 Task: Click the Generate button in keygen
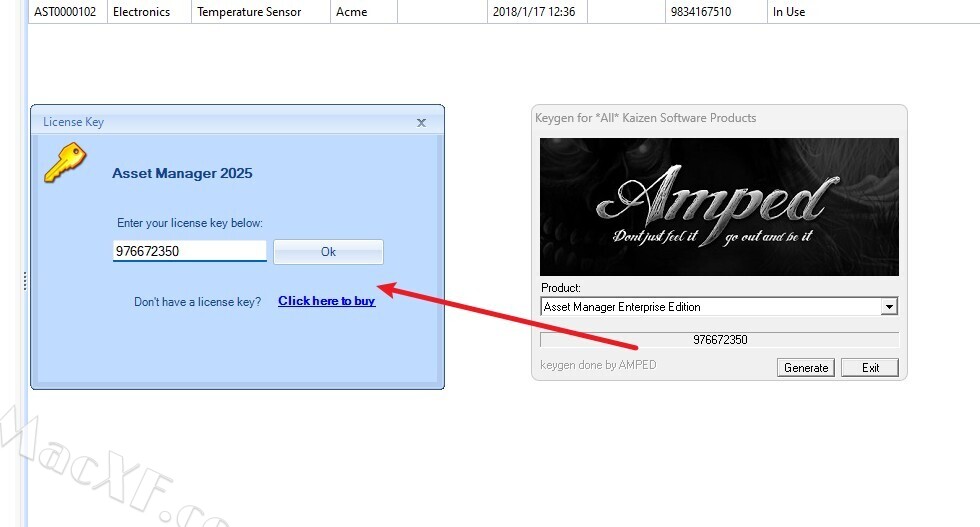click(x=806, y=368)
